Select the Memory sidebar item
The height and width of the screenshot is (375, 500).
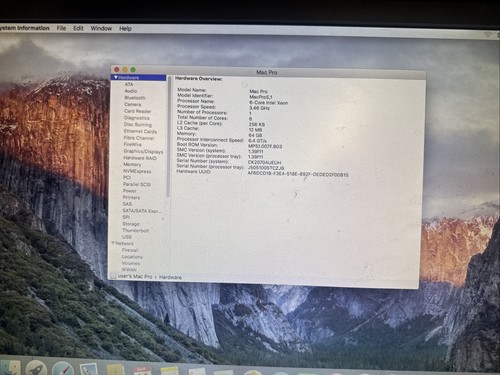(132, 164)
